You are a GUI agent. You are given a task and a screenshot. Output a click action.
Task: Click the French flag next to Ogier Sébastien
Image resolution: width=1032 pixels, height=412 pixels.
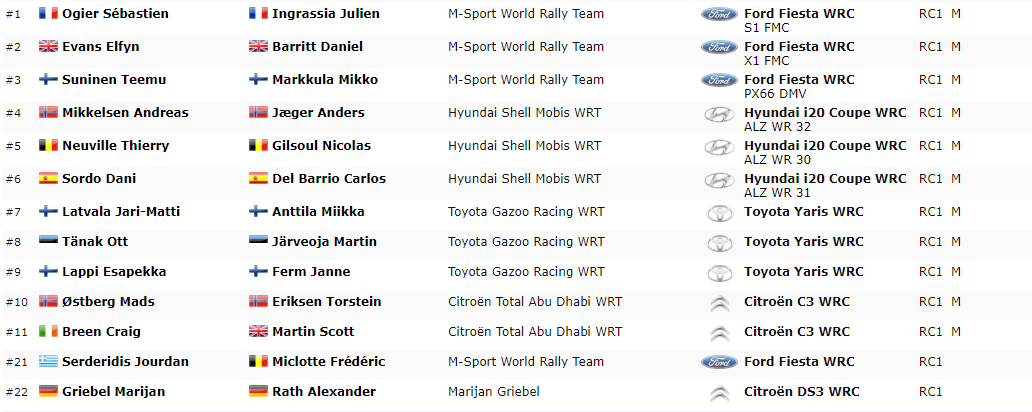point(48,13)
